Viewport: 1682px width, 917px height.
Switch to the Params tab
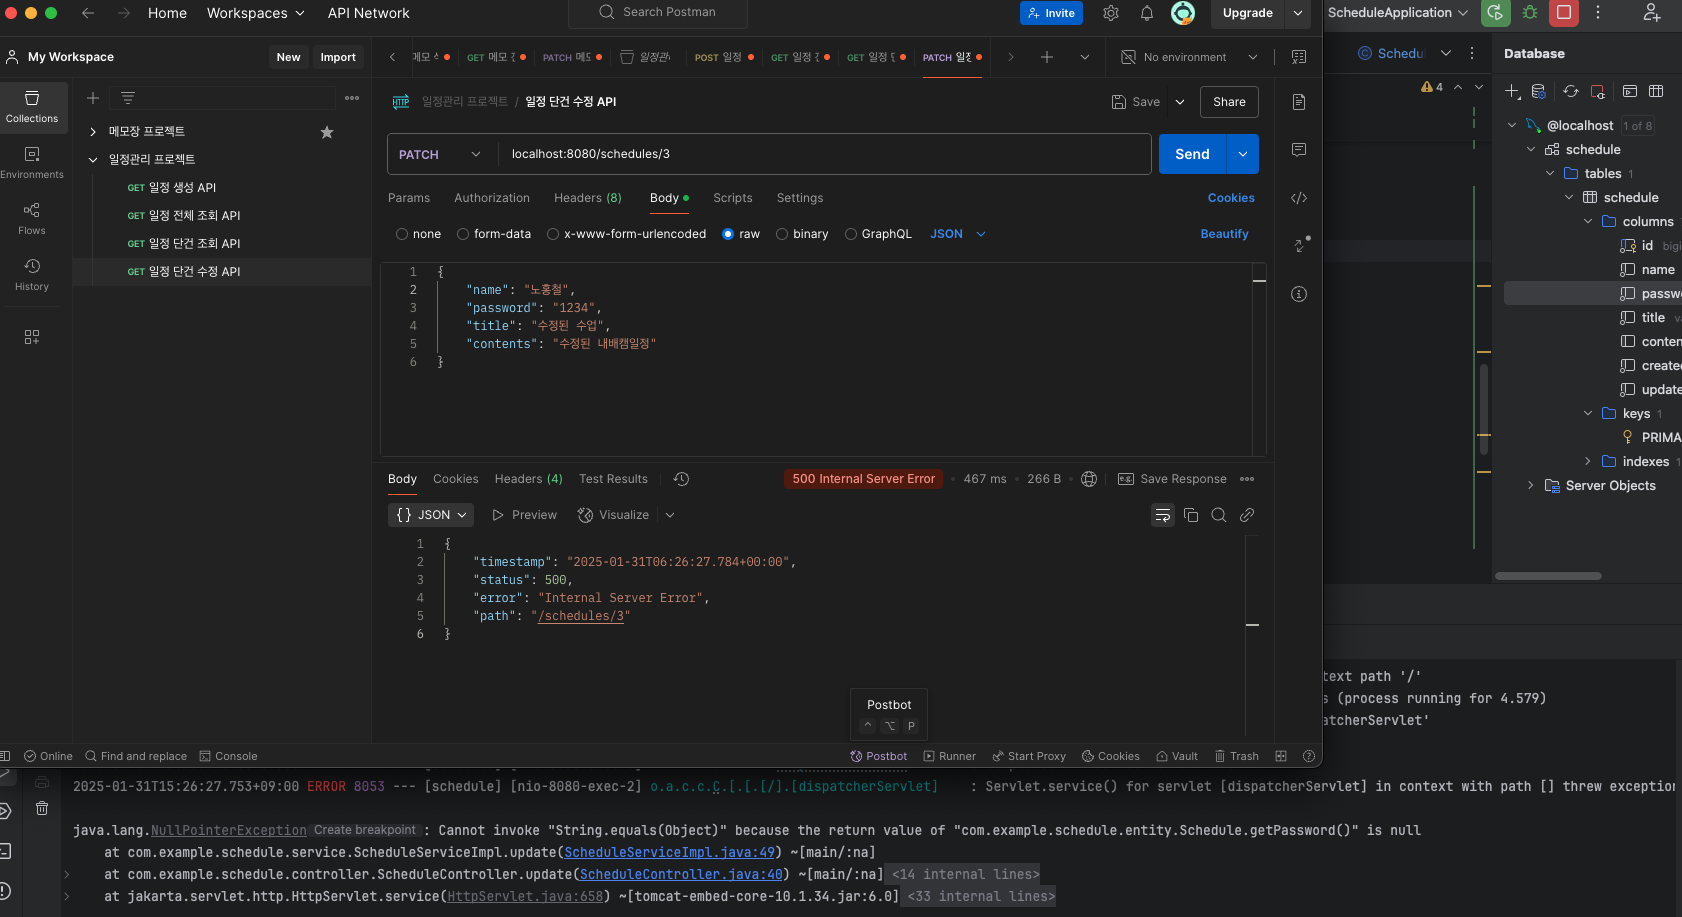409,198
